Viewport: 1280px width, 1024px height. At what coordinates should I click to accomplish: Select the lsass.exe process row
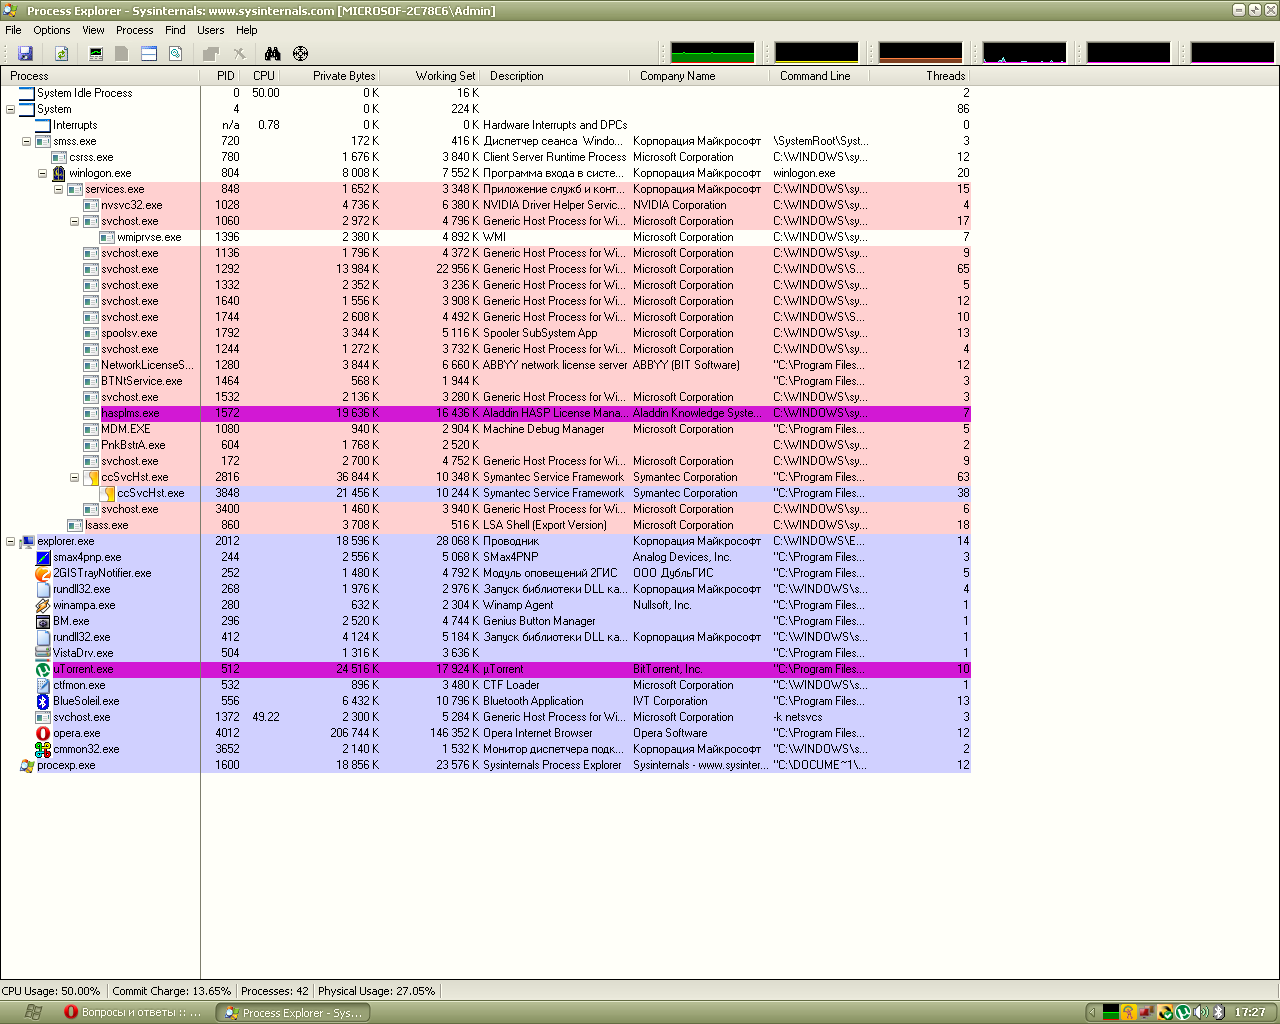coord(485,525)
